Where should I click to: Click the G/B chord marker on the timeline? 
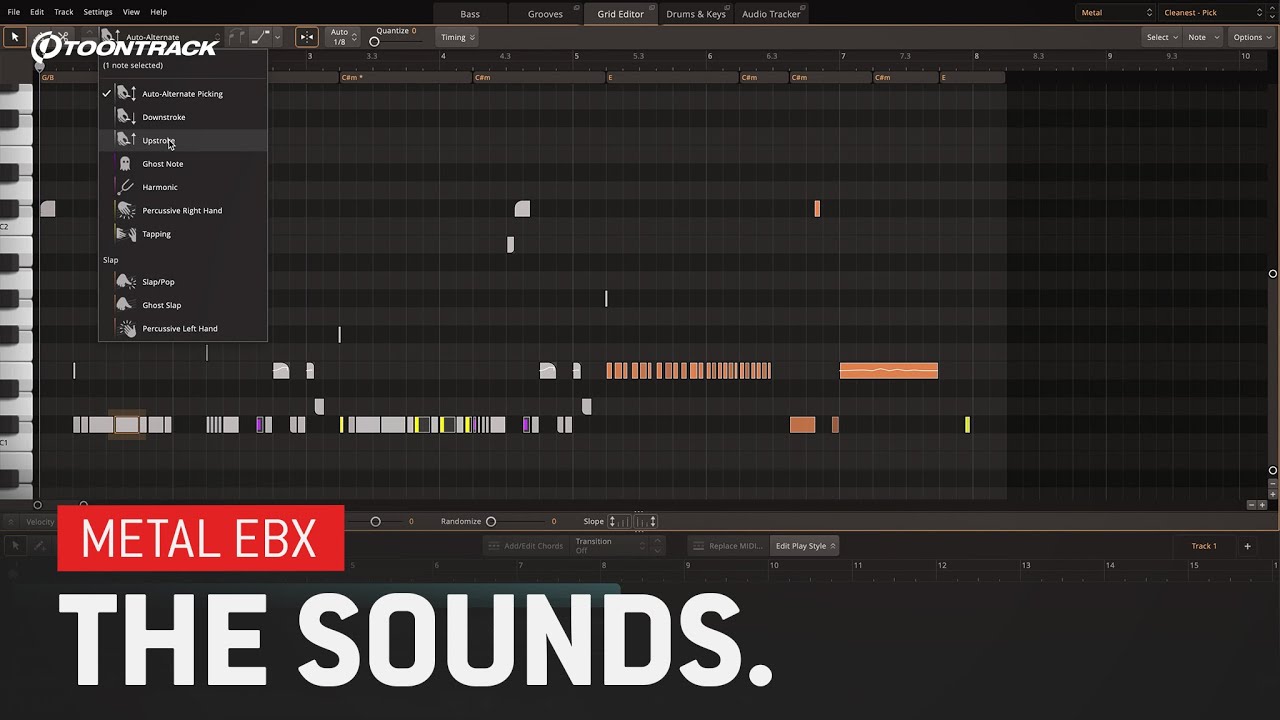point(48,77)
